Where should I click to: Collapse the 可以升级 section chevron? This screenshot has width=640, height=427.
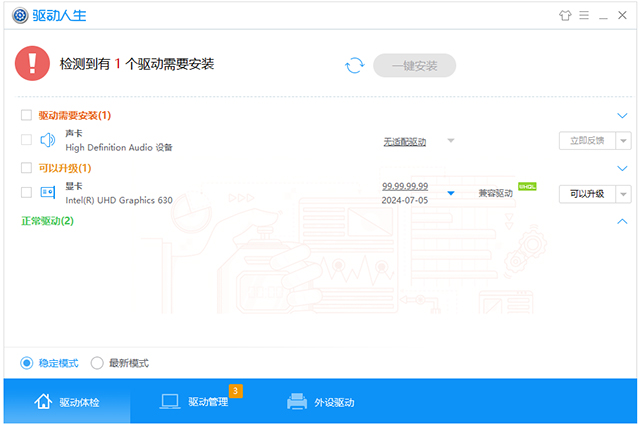(622, 168)
